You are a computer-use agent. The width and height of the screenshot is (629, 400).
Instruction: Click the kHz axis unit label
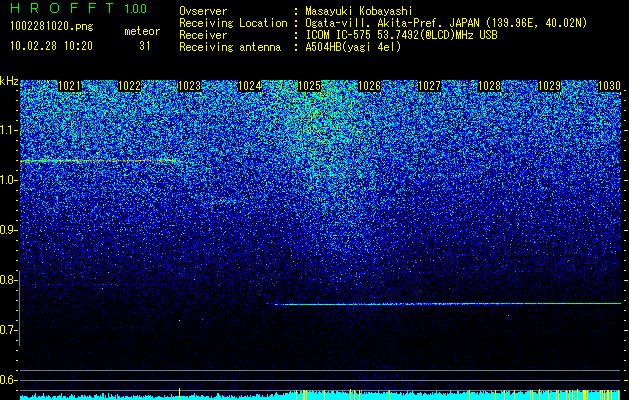[9, 81]
